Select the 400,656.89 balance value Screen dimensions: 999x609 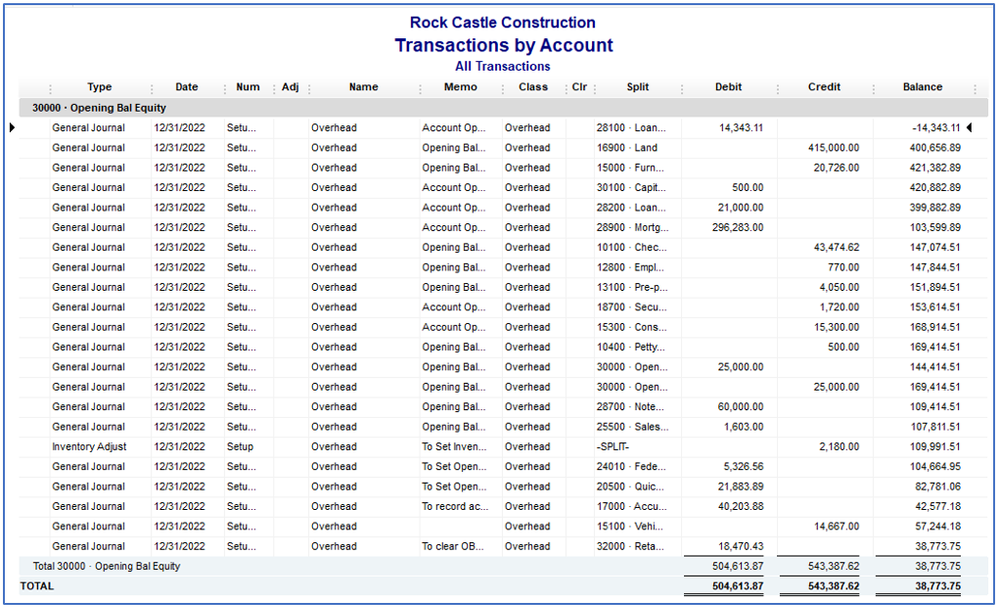[935, 148]
